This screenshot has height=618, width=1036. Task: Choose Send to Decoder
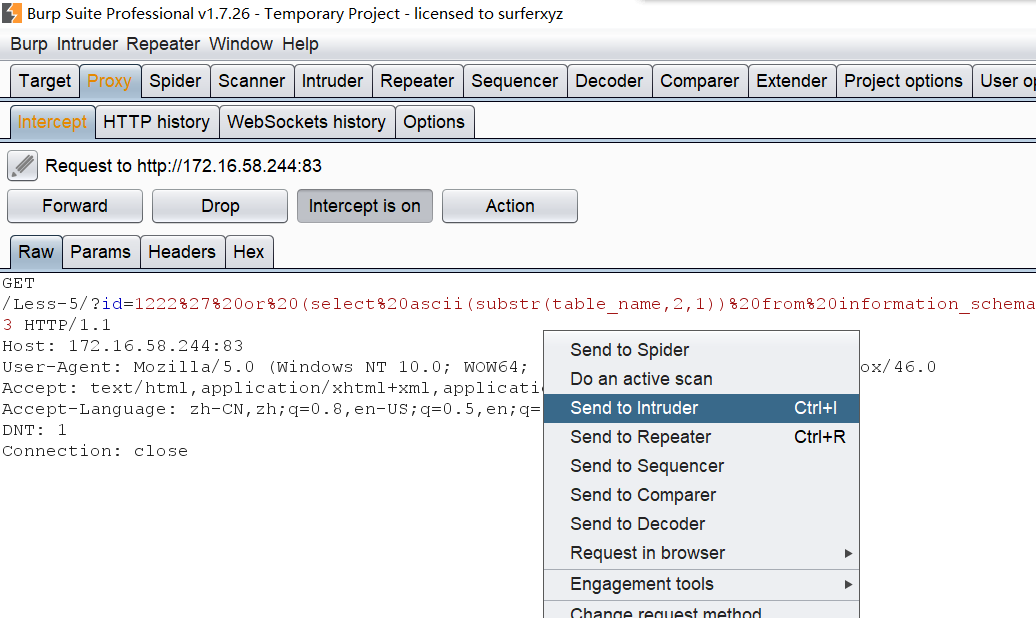[701, 524]
